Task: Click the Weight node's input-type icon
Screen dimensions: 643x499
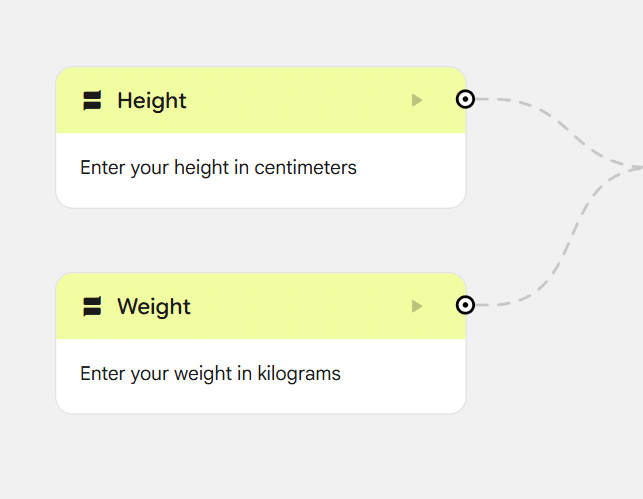Action: [93, 306]
